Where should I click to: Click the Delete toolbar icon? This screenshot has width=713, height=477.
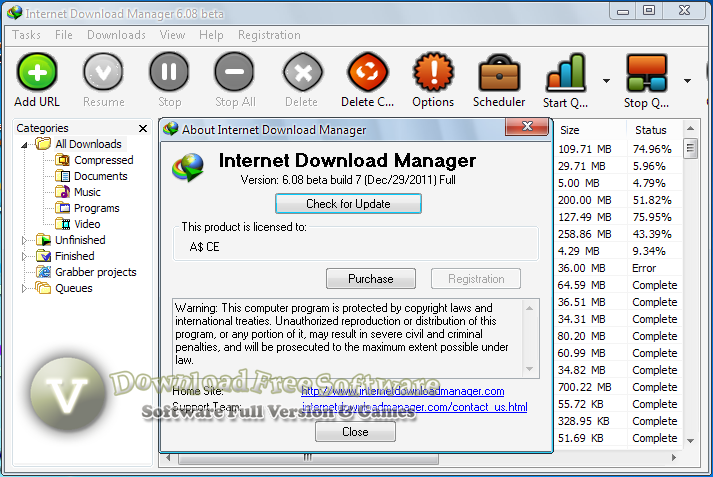(x=302, y=73)
